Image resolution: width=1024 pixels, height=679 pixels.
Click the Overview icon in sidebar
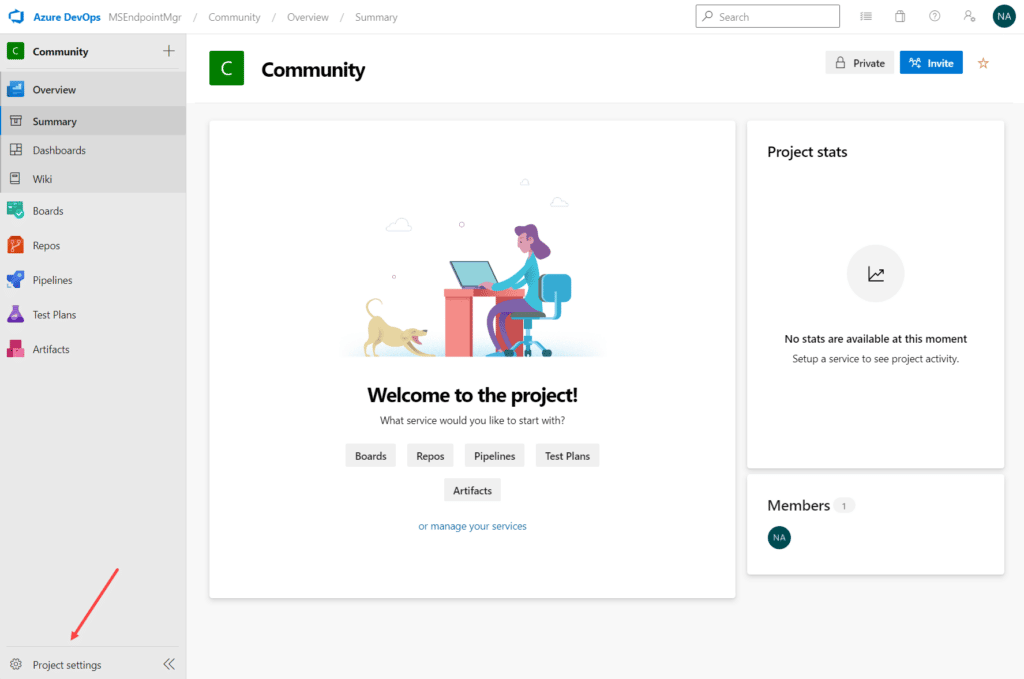(16, 89)
